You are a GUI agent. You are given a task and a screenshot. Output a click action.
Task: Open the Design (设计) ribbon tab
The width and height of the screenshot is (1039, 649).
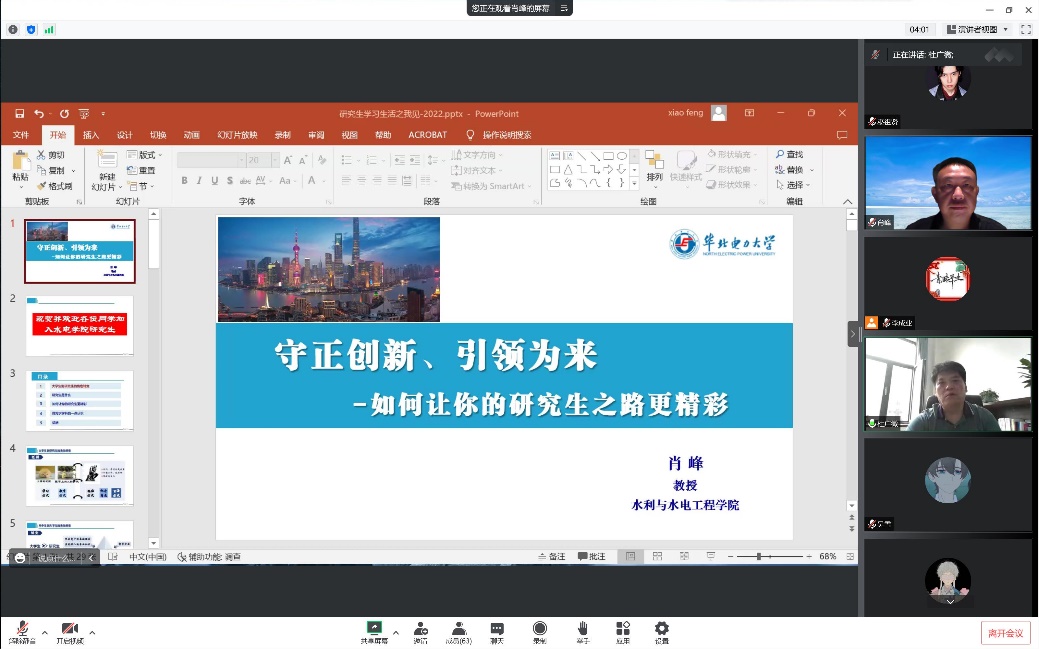click(x=124, y=135)
